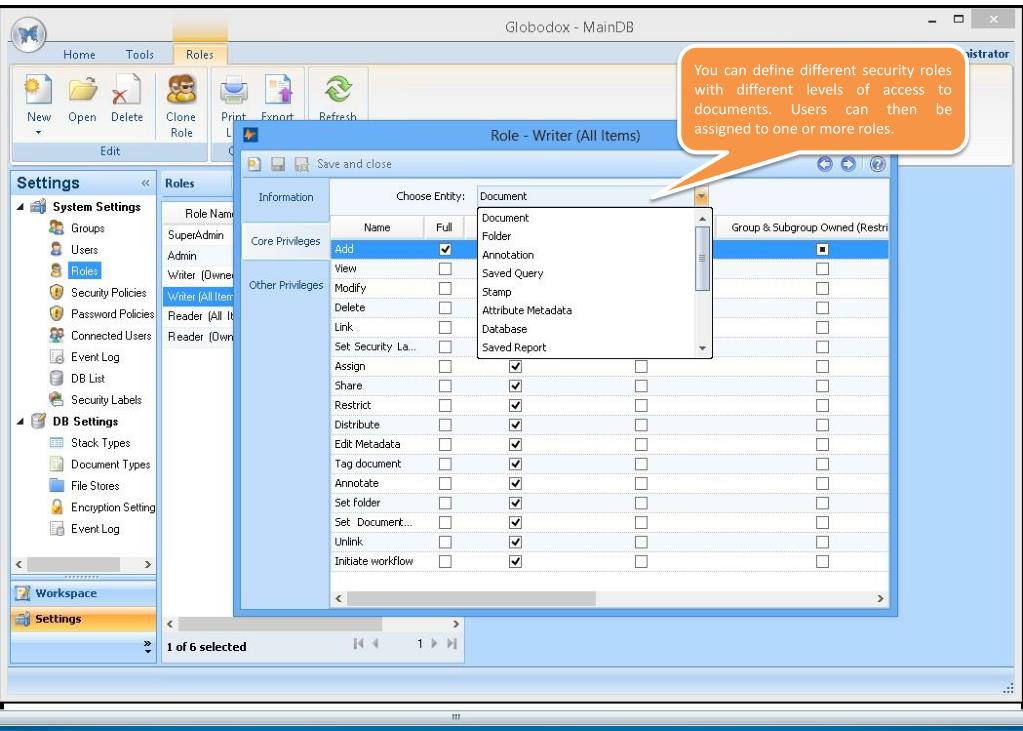Click the Settings tree horizontal scrollbar
Screen dimensions: 1023x731
pos(73,565)
